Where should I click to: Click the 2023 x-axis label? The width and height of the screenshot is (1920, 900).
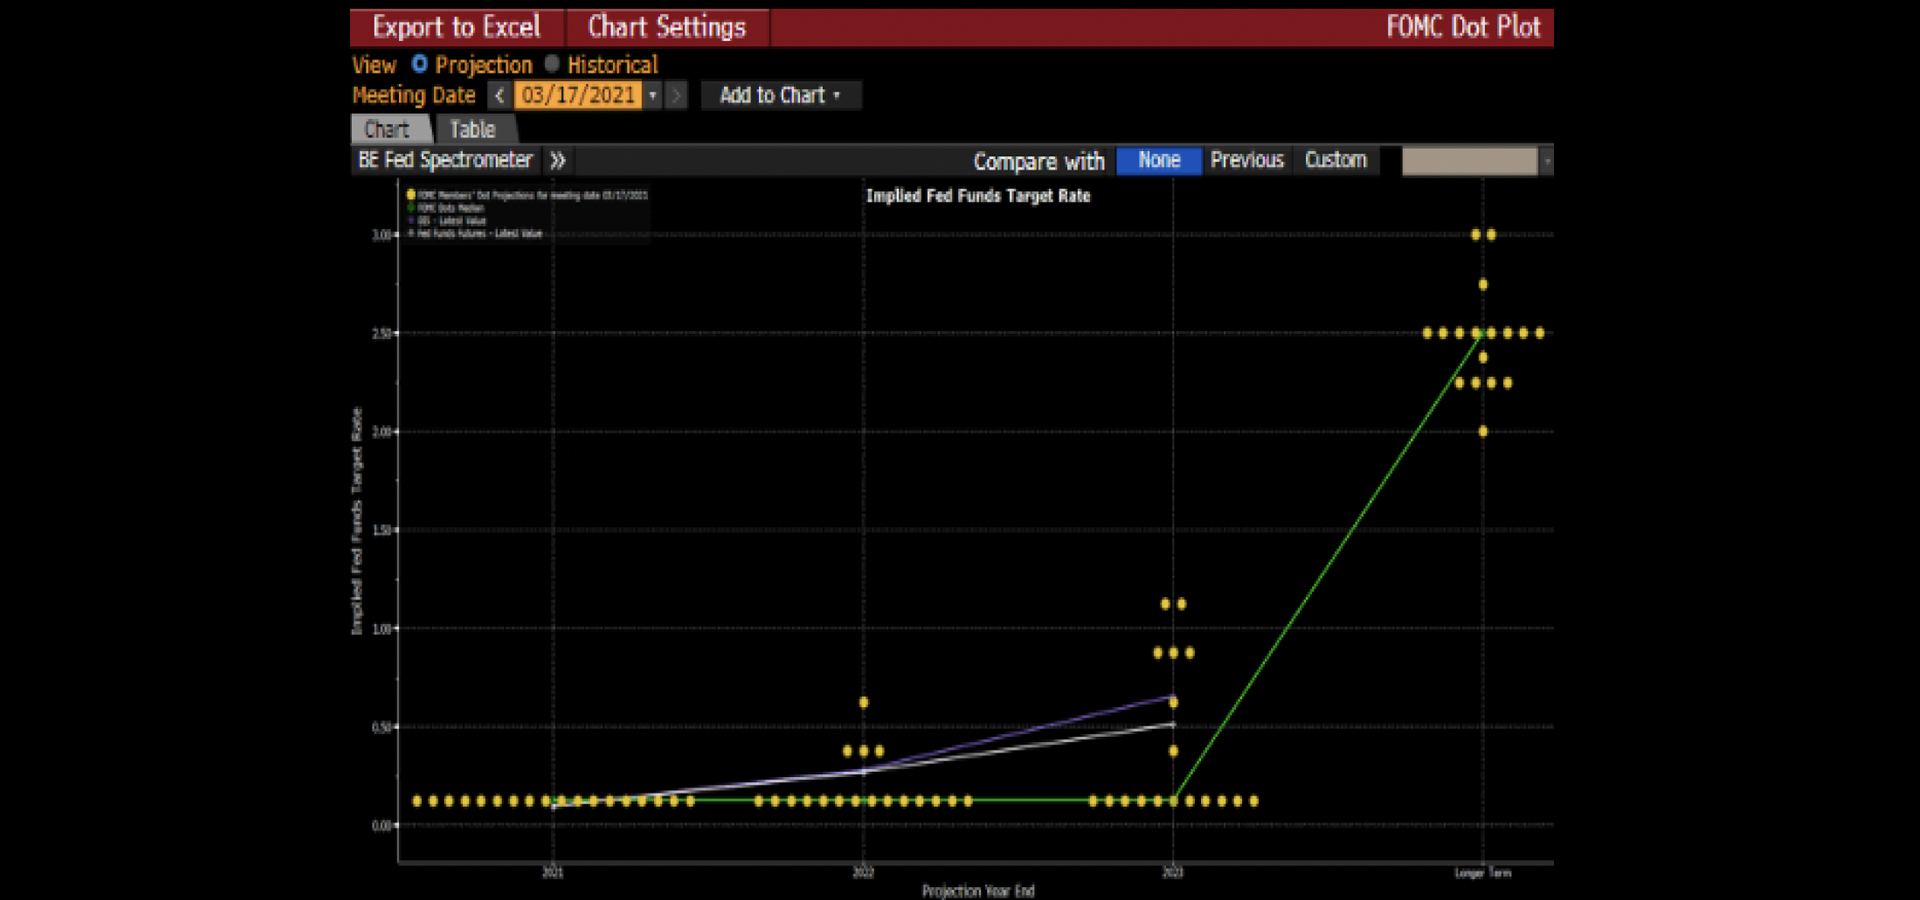point(1173,873)
